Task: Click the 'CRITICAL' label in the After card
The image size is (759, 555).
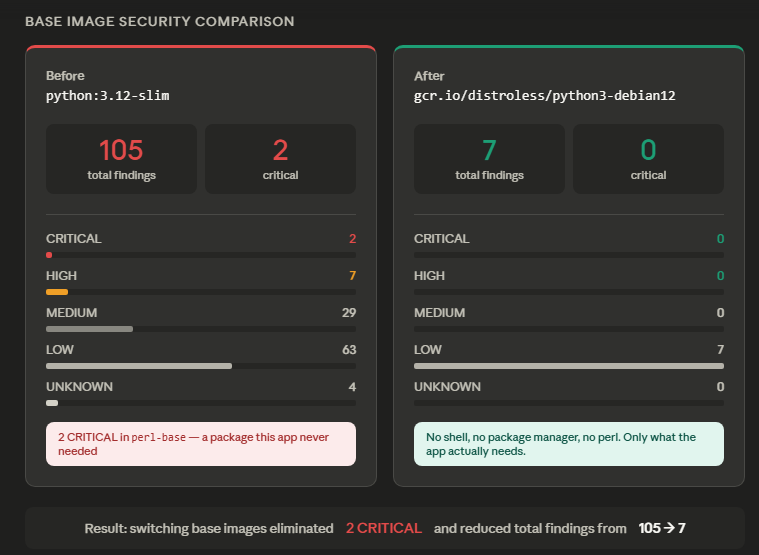Action: 441,239
